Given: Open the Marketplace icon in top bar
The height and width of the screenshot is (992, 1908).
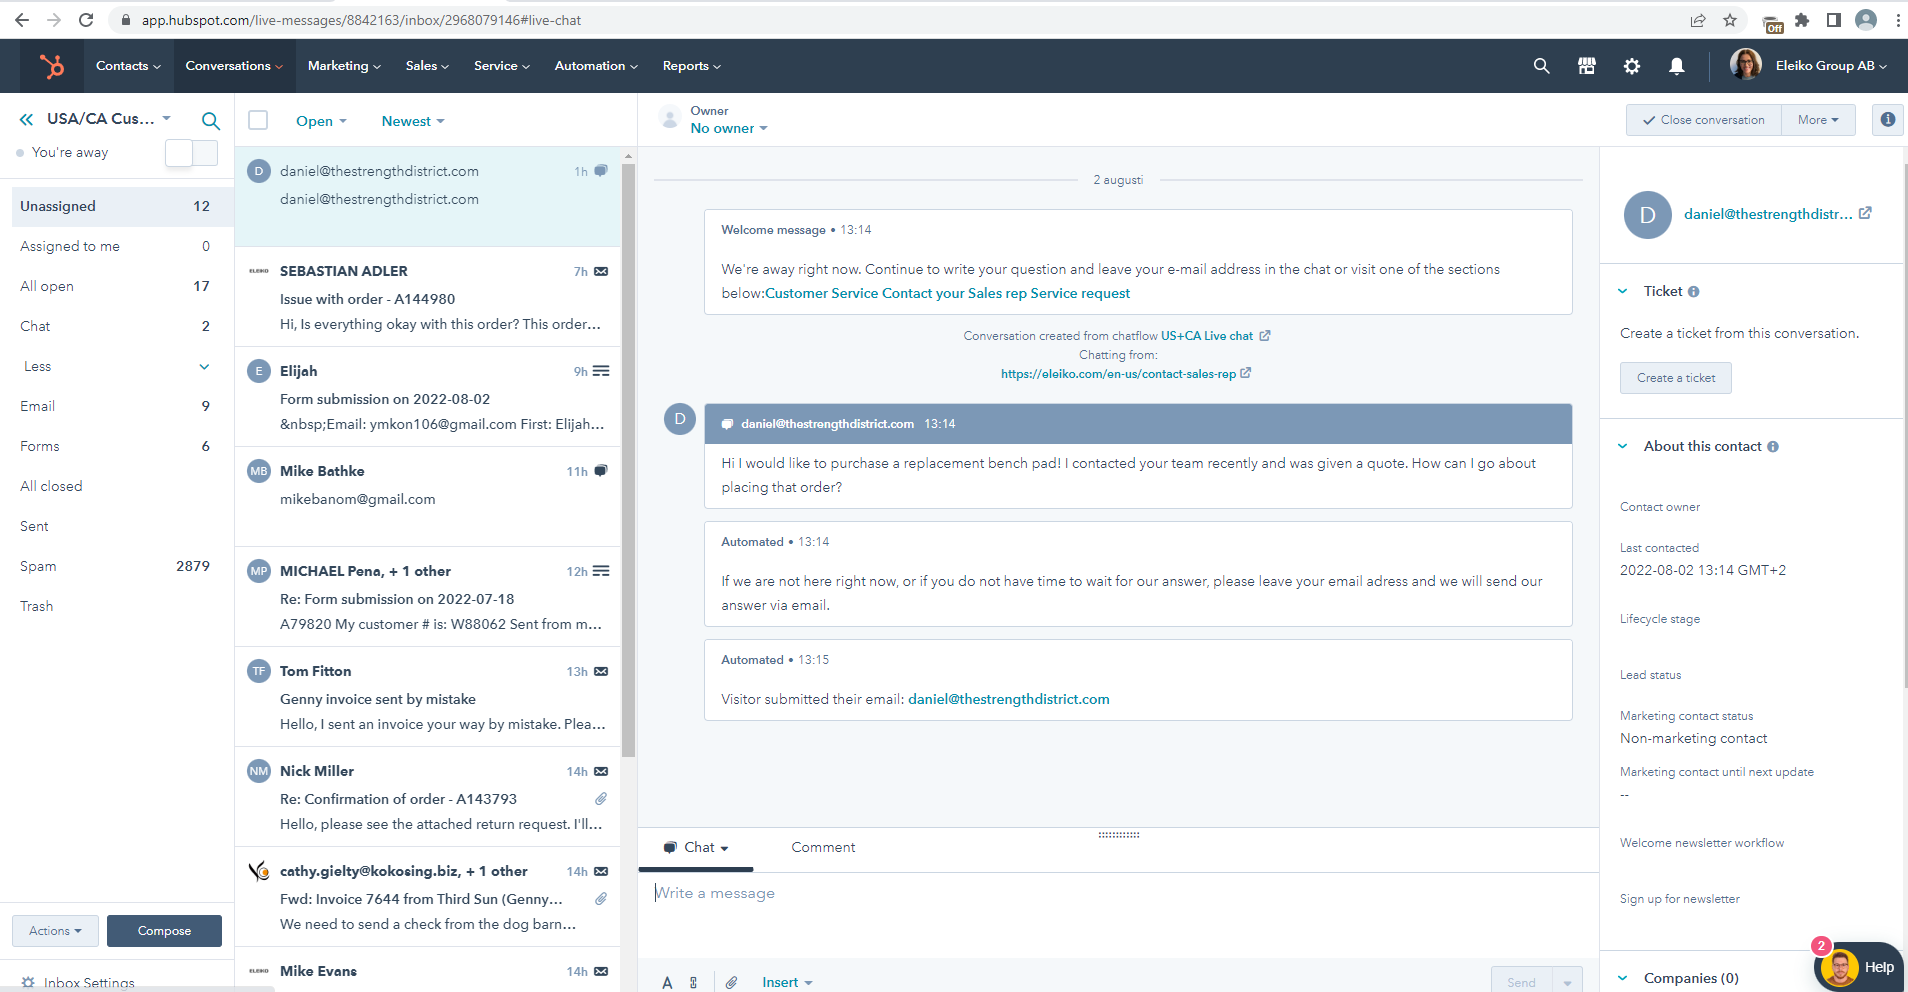Looking at the screenshot, I should 1586,66.
